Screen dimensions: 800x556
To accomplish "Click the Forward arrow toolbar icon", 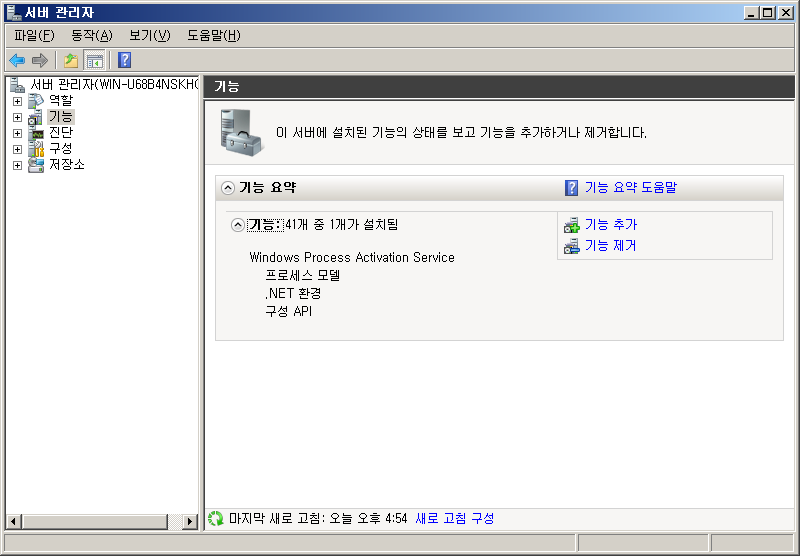I will [40, 60].
